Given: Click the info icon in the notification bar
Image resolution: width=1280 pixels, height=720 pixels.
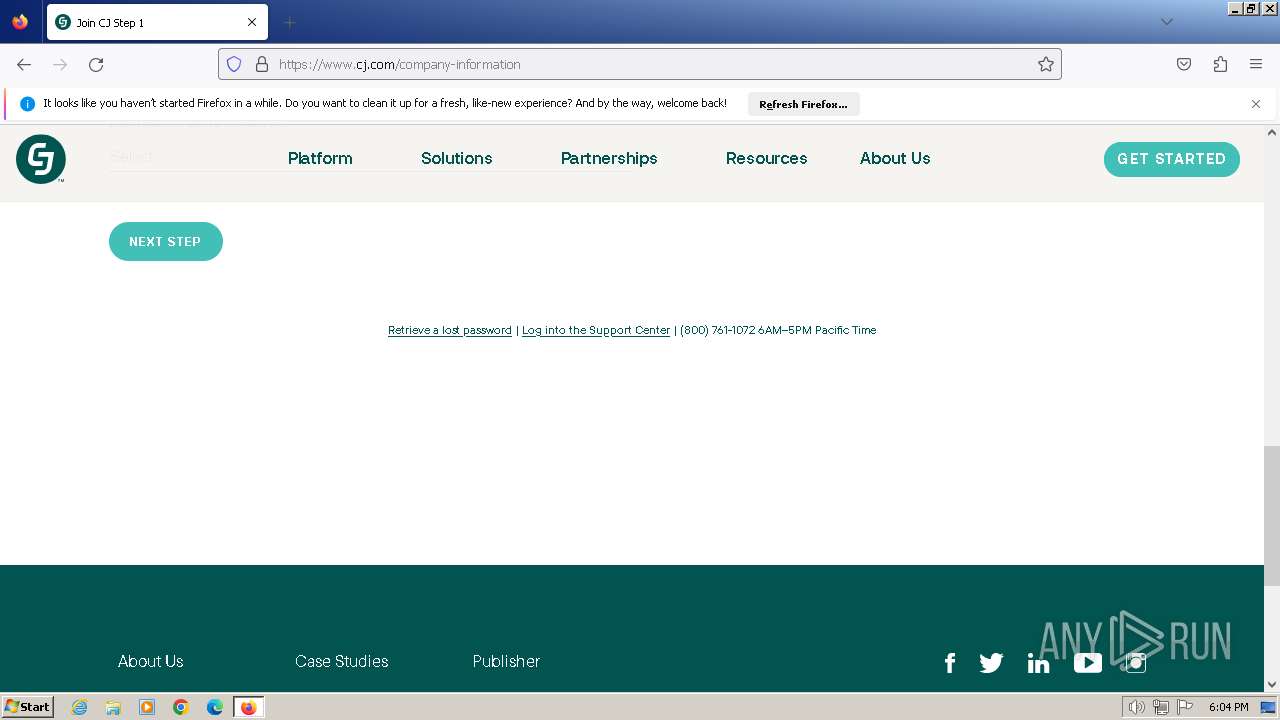Looking at the screenshot, I should click(27, 104).
